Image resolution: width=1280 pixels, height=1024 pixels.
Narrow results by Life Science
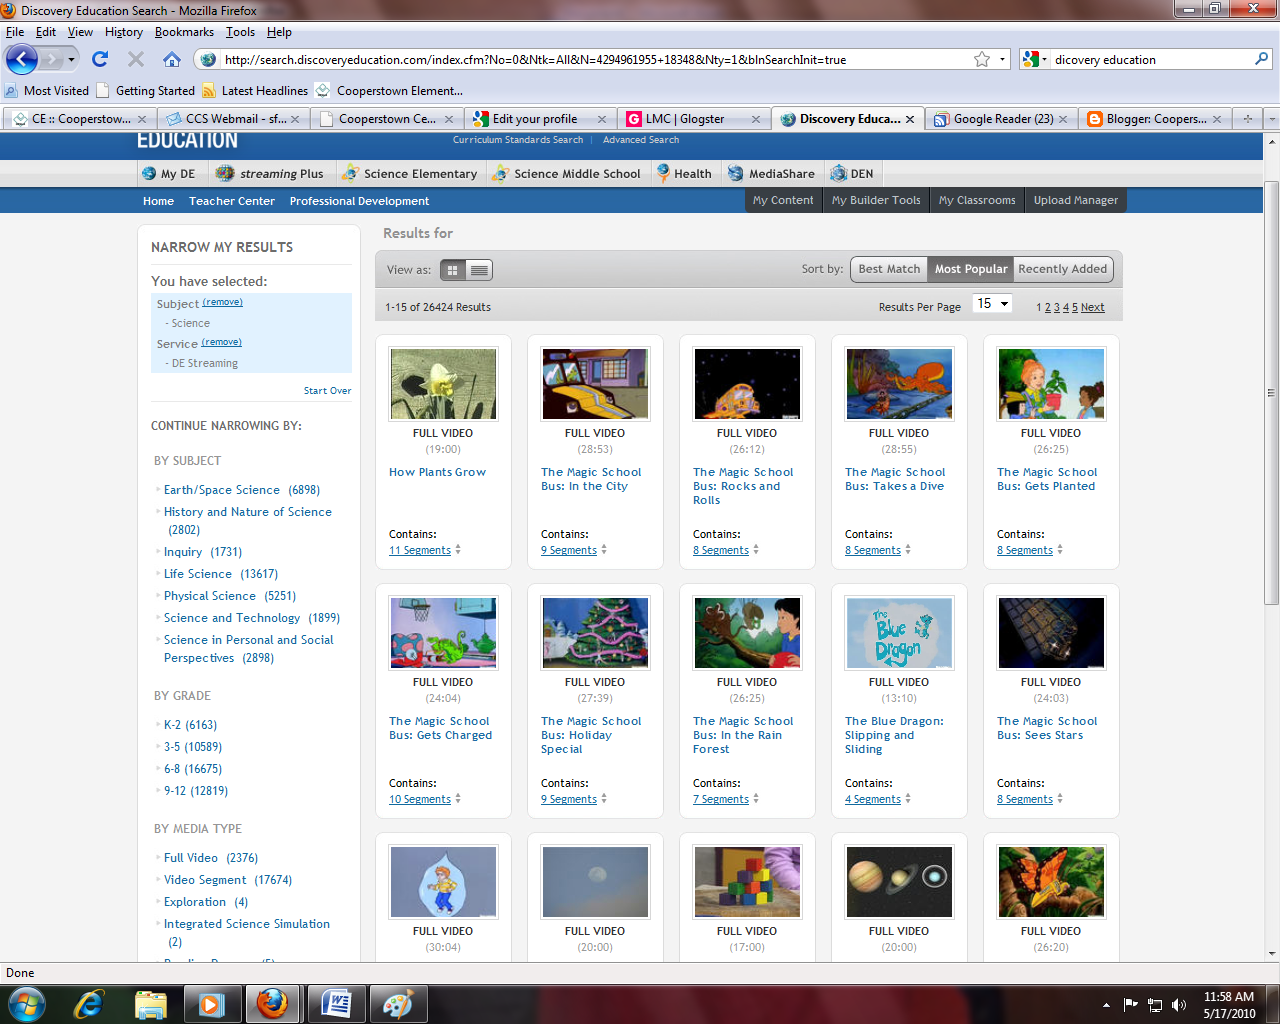click(x=221, y=574)
